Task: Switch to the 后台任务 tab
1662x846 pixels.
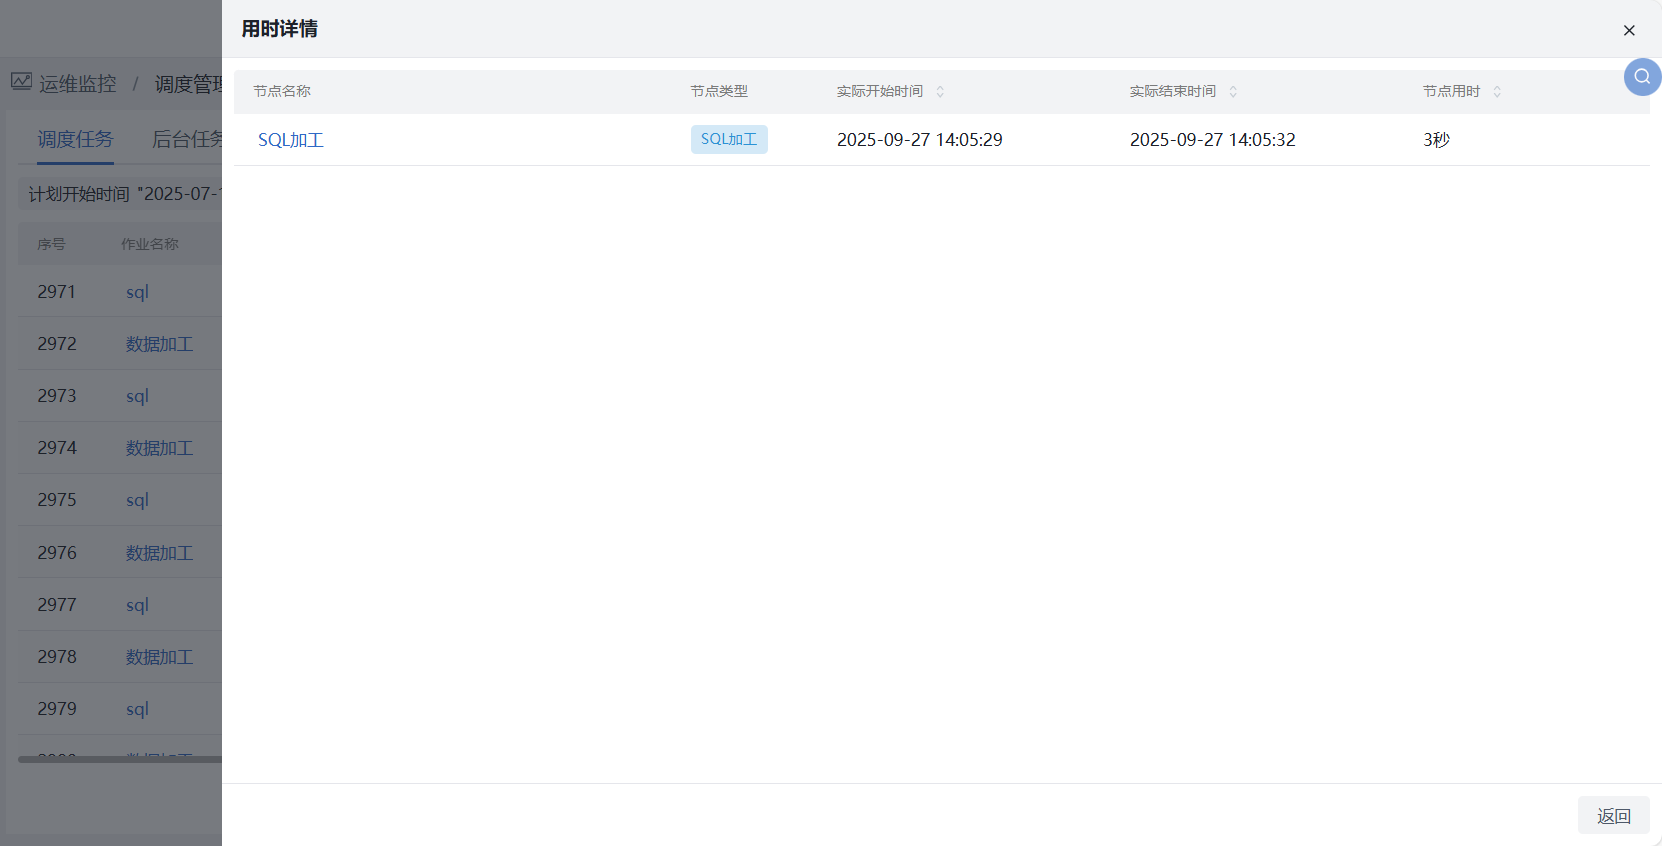Action: [186, 139]
